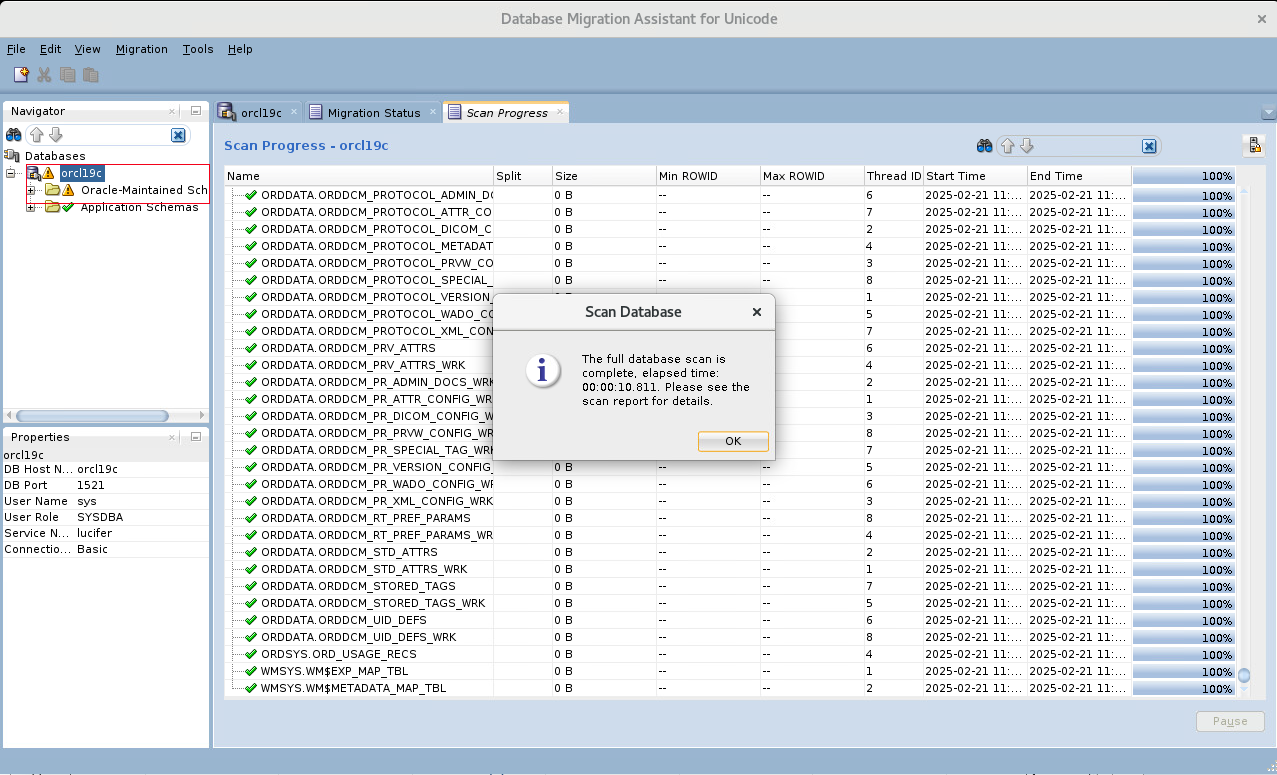
Task: Click the Navigator find-next down arrow
Action: [x=56, y=135]
